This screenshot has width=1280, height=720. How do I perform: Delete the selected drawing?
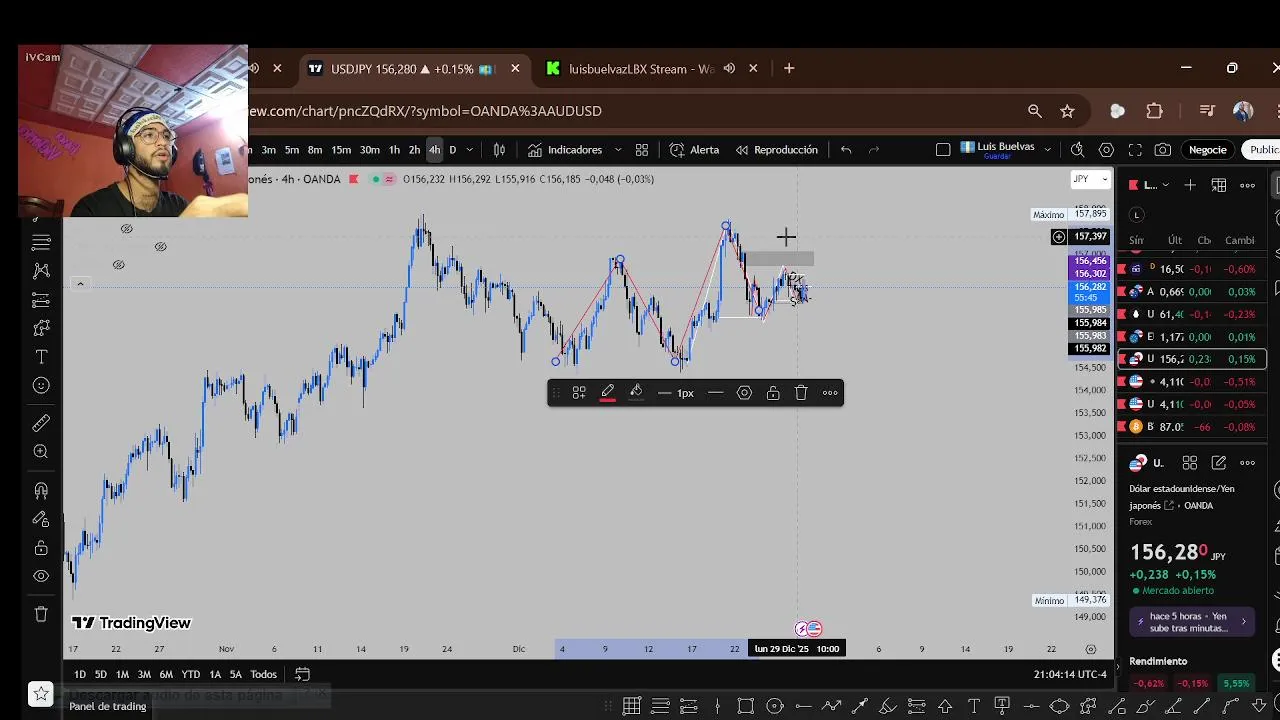point(801,393)
